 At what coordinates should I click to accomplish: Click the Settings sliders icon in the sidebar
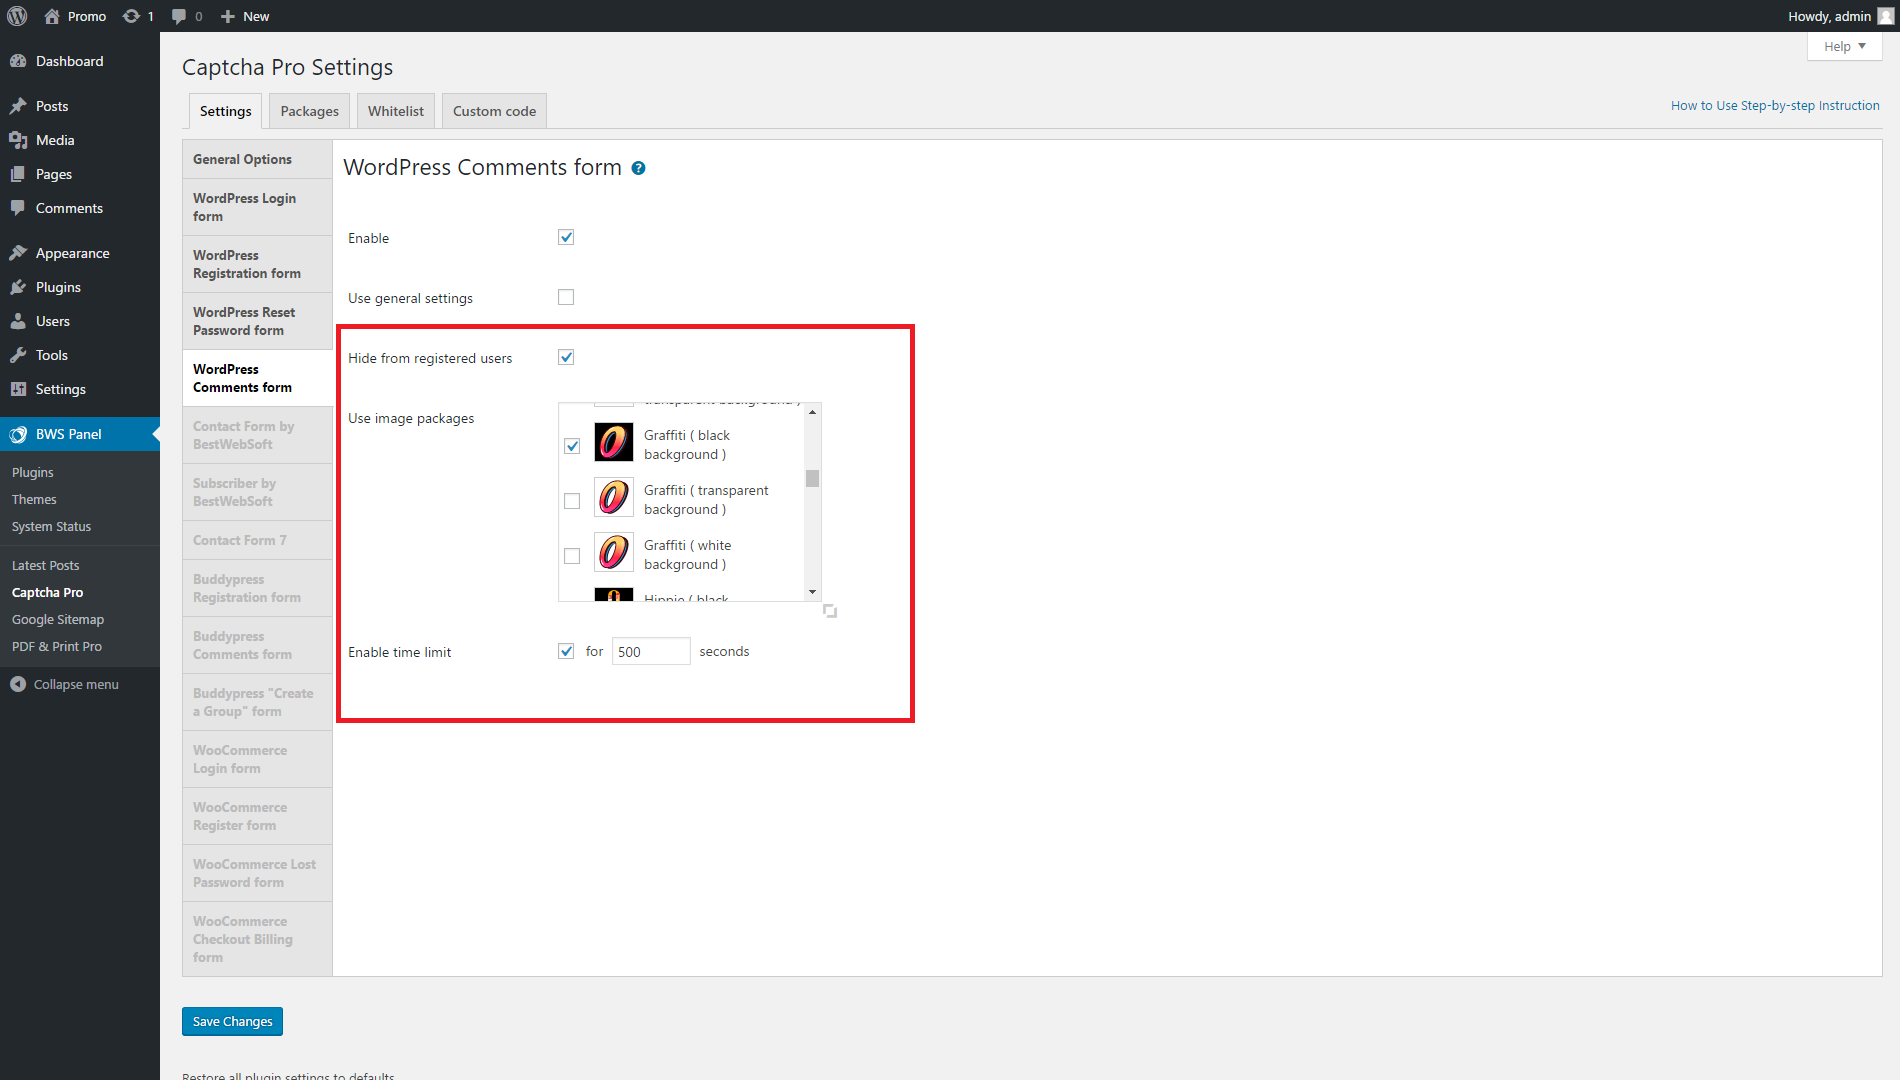pos(18,389)
